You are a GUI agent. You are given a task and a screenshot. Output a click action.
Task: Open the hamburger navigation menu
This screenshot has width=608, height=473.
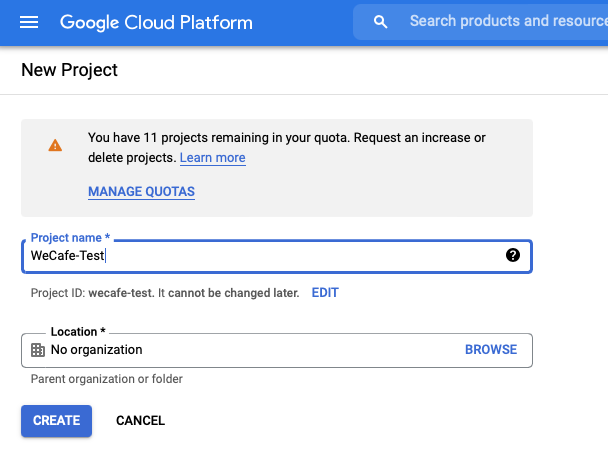[30, 22]
